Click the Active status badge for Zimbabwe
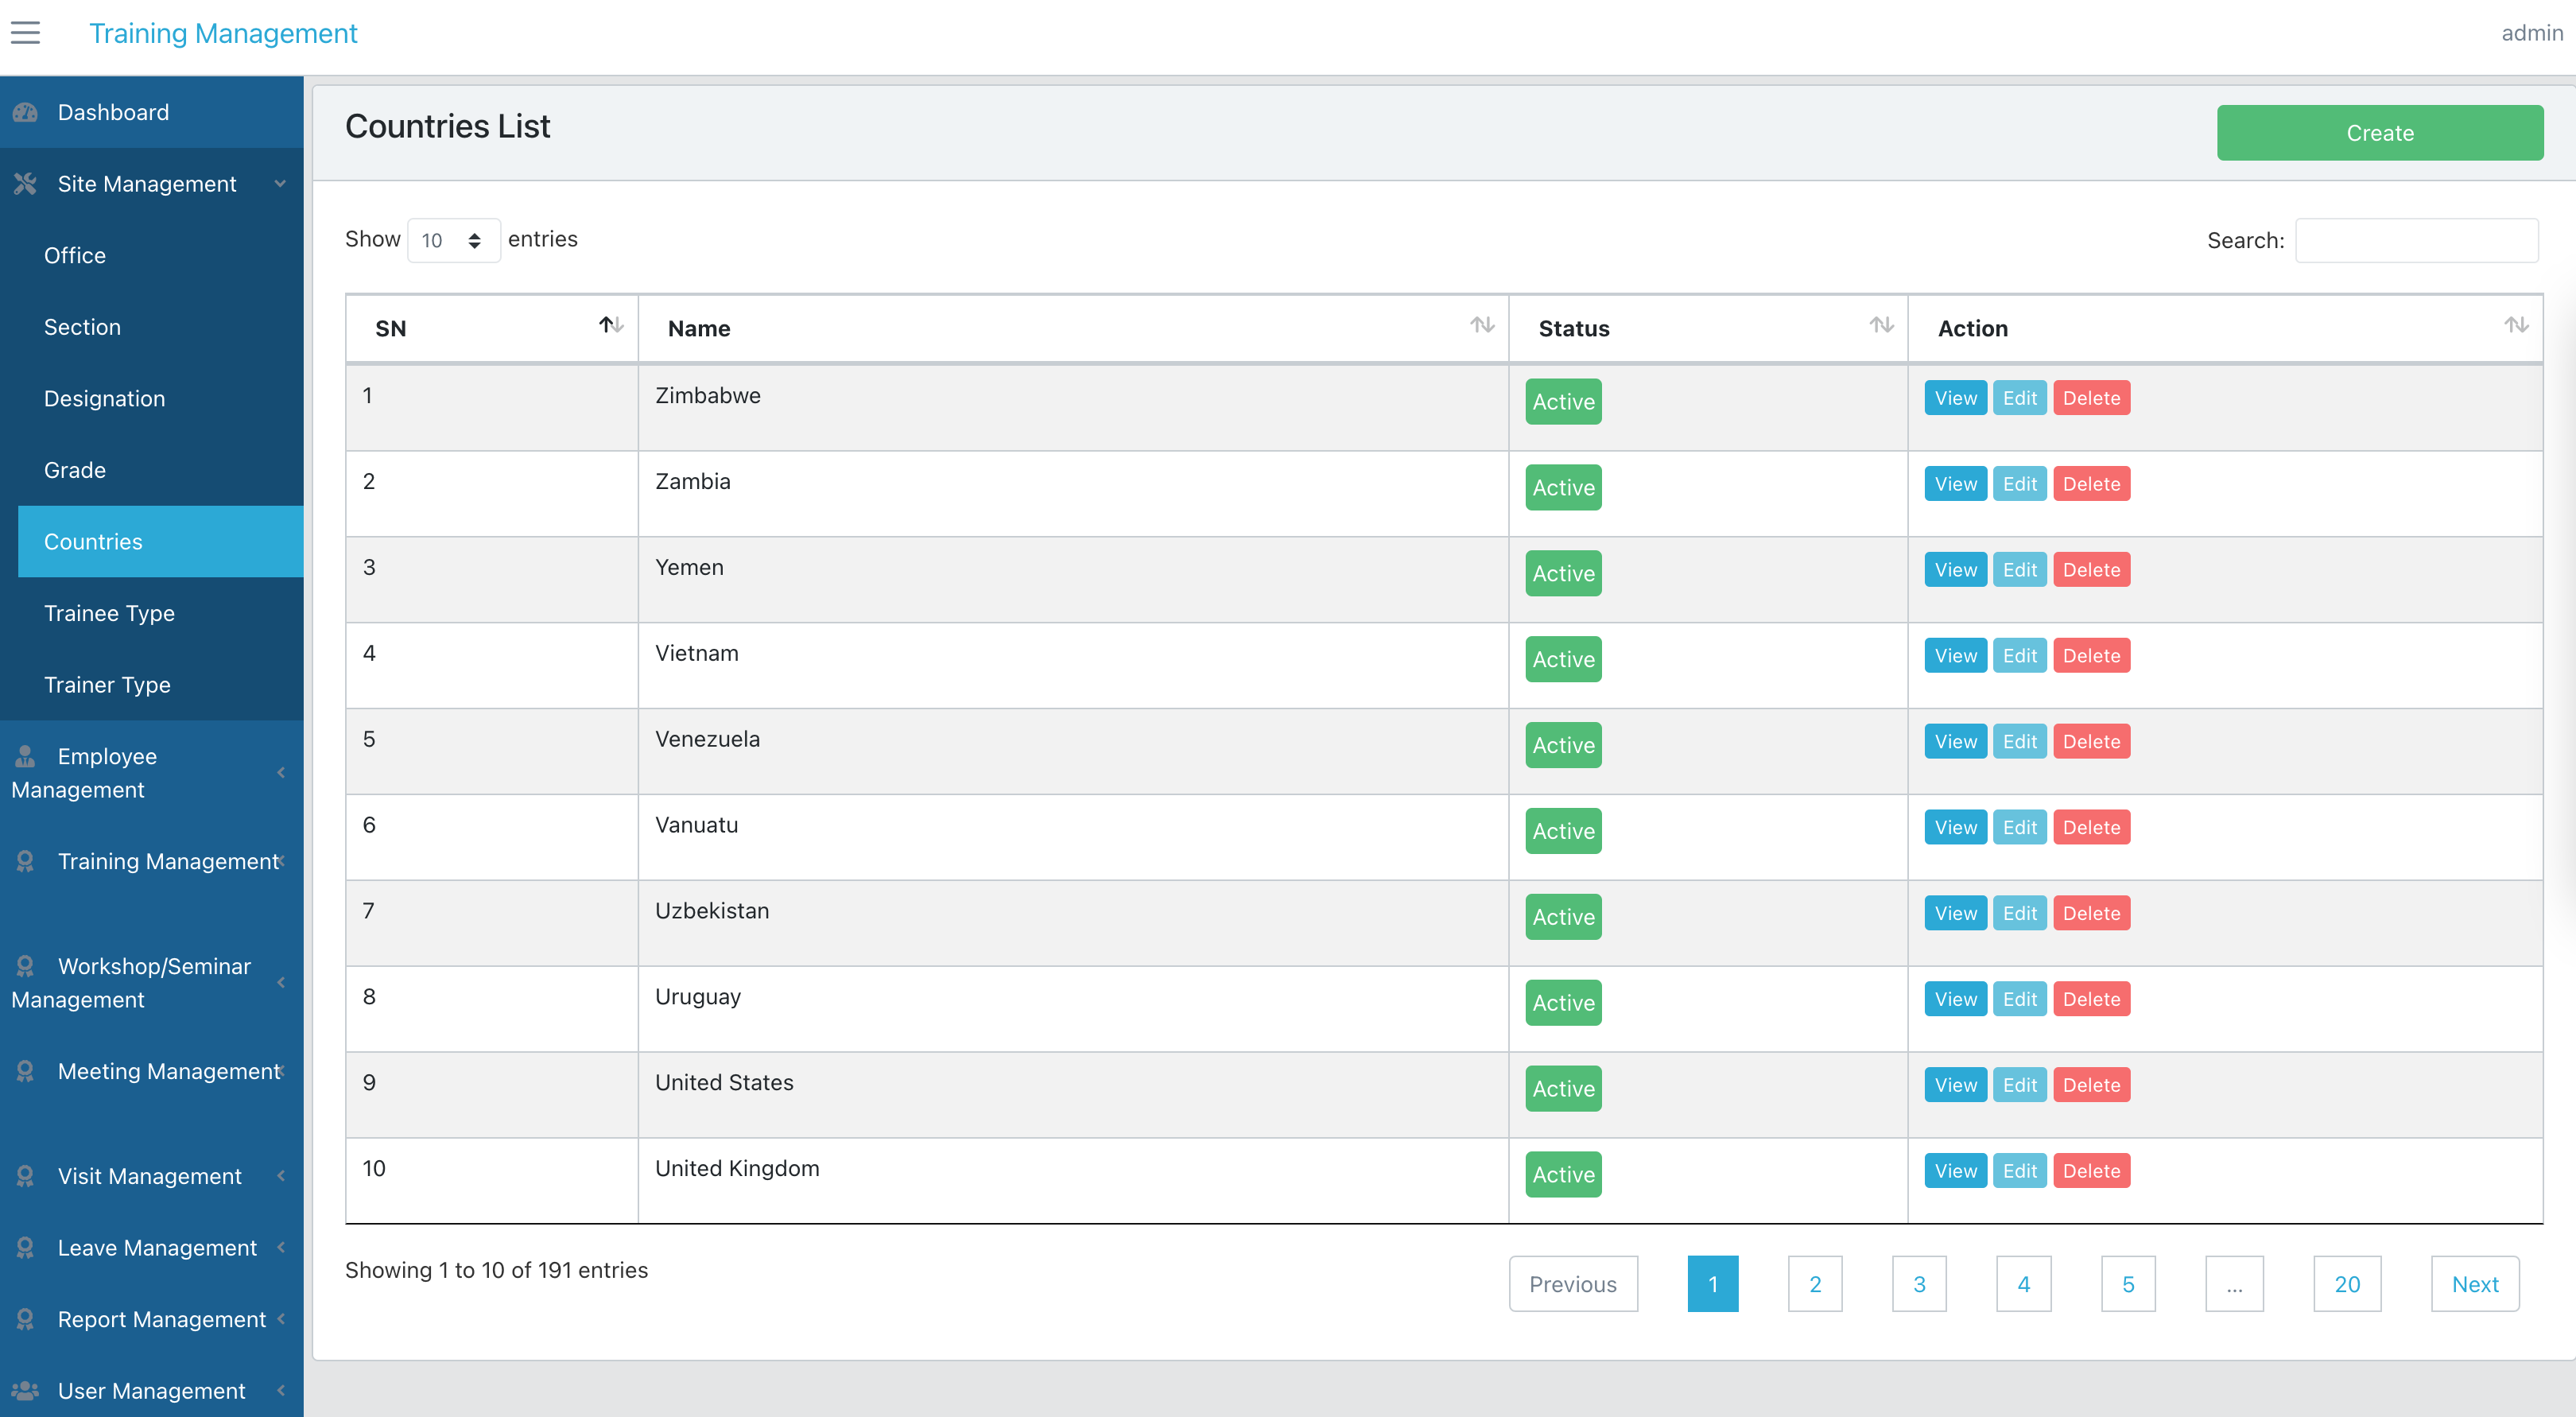This screenshot has width=2576, height=1417. coord(1563,402)
